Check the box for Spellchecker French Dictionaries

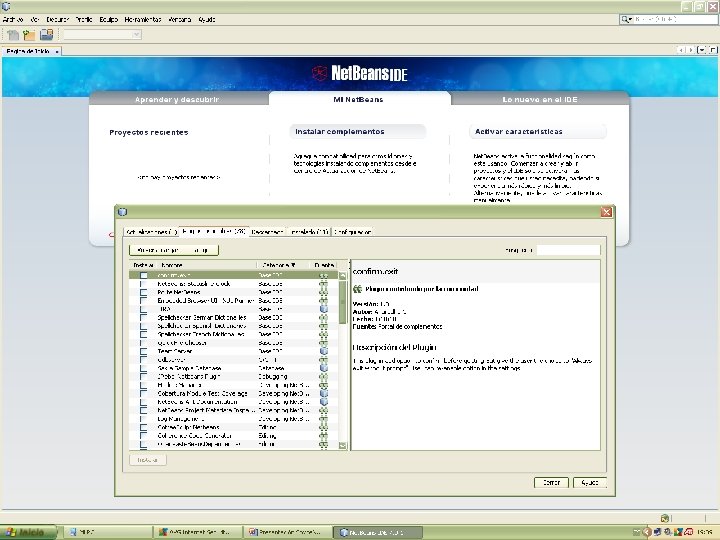click(144, 334)
